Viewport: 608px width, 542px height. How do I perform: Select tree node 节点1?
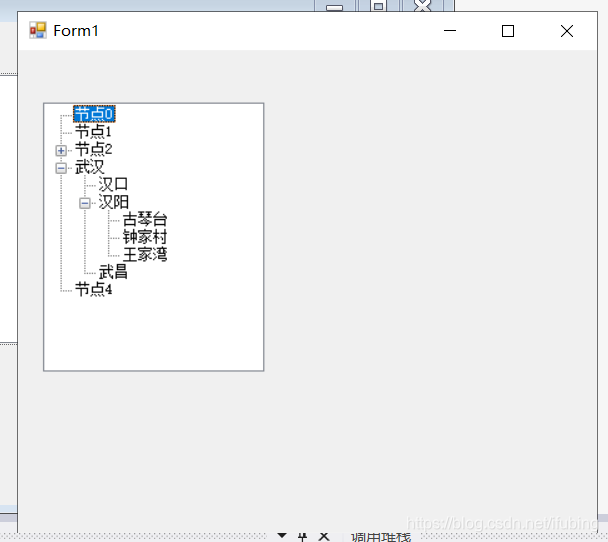click(93, 132)
